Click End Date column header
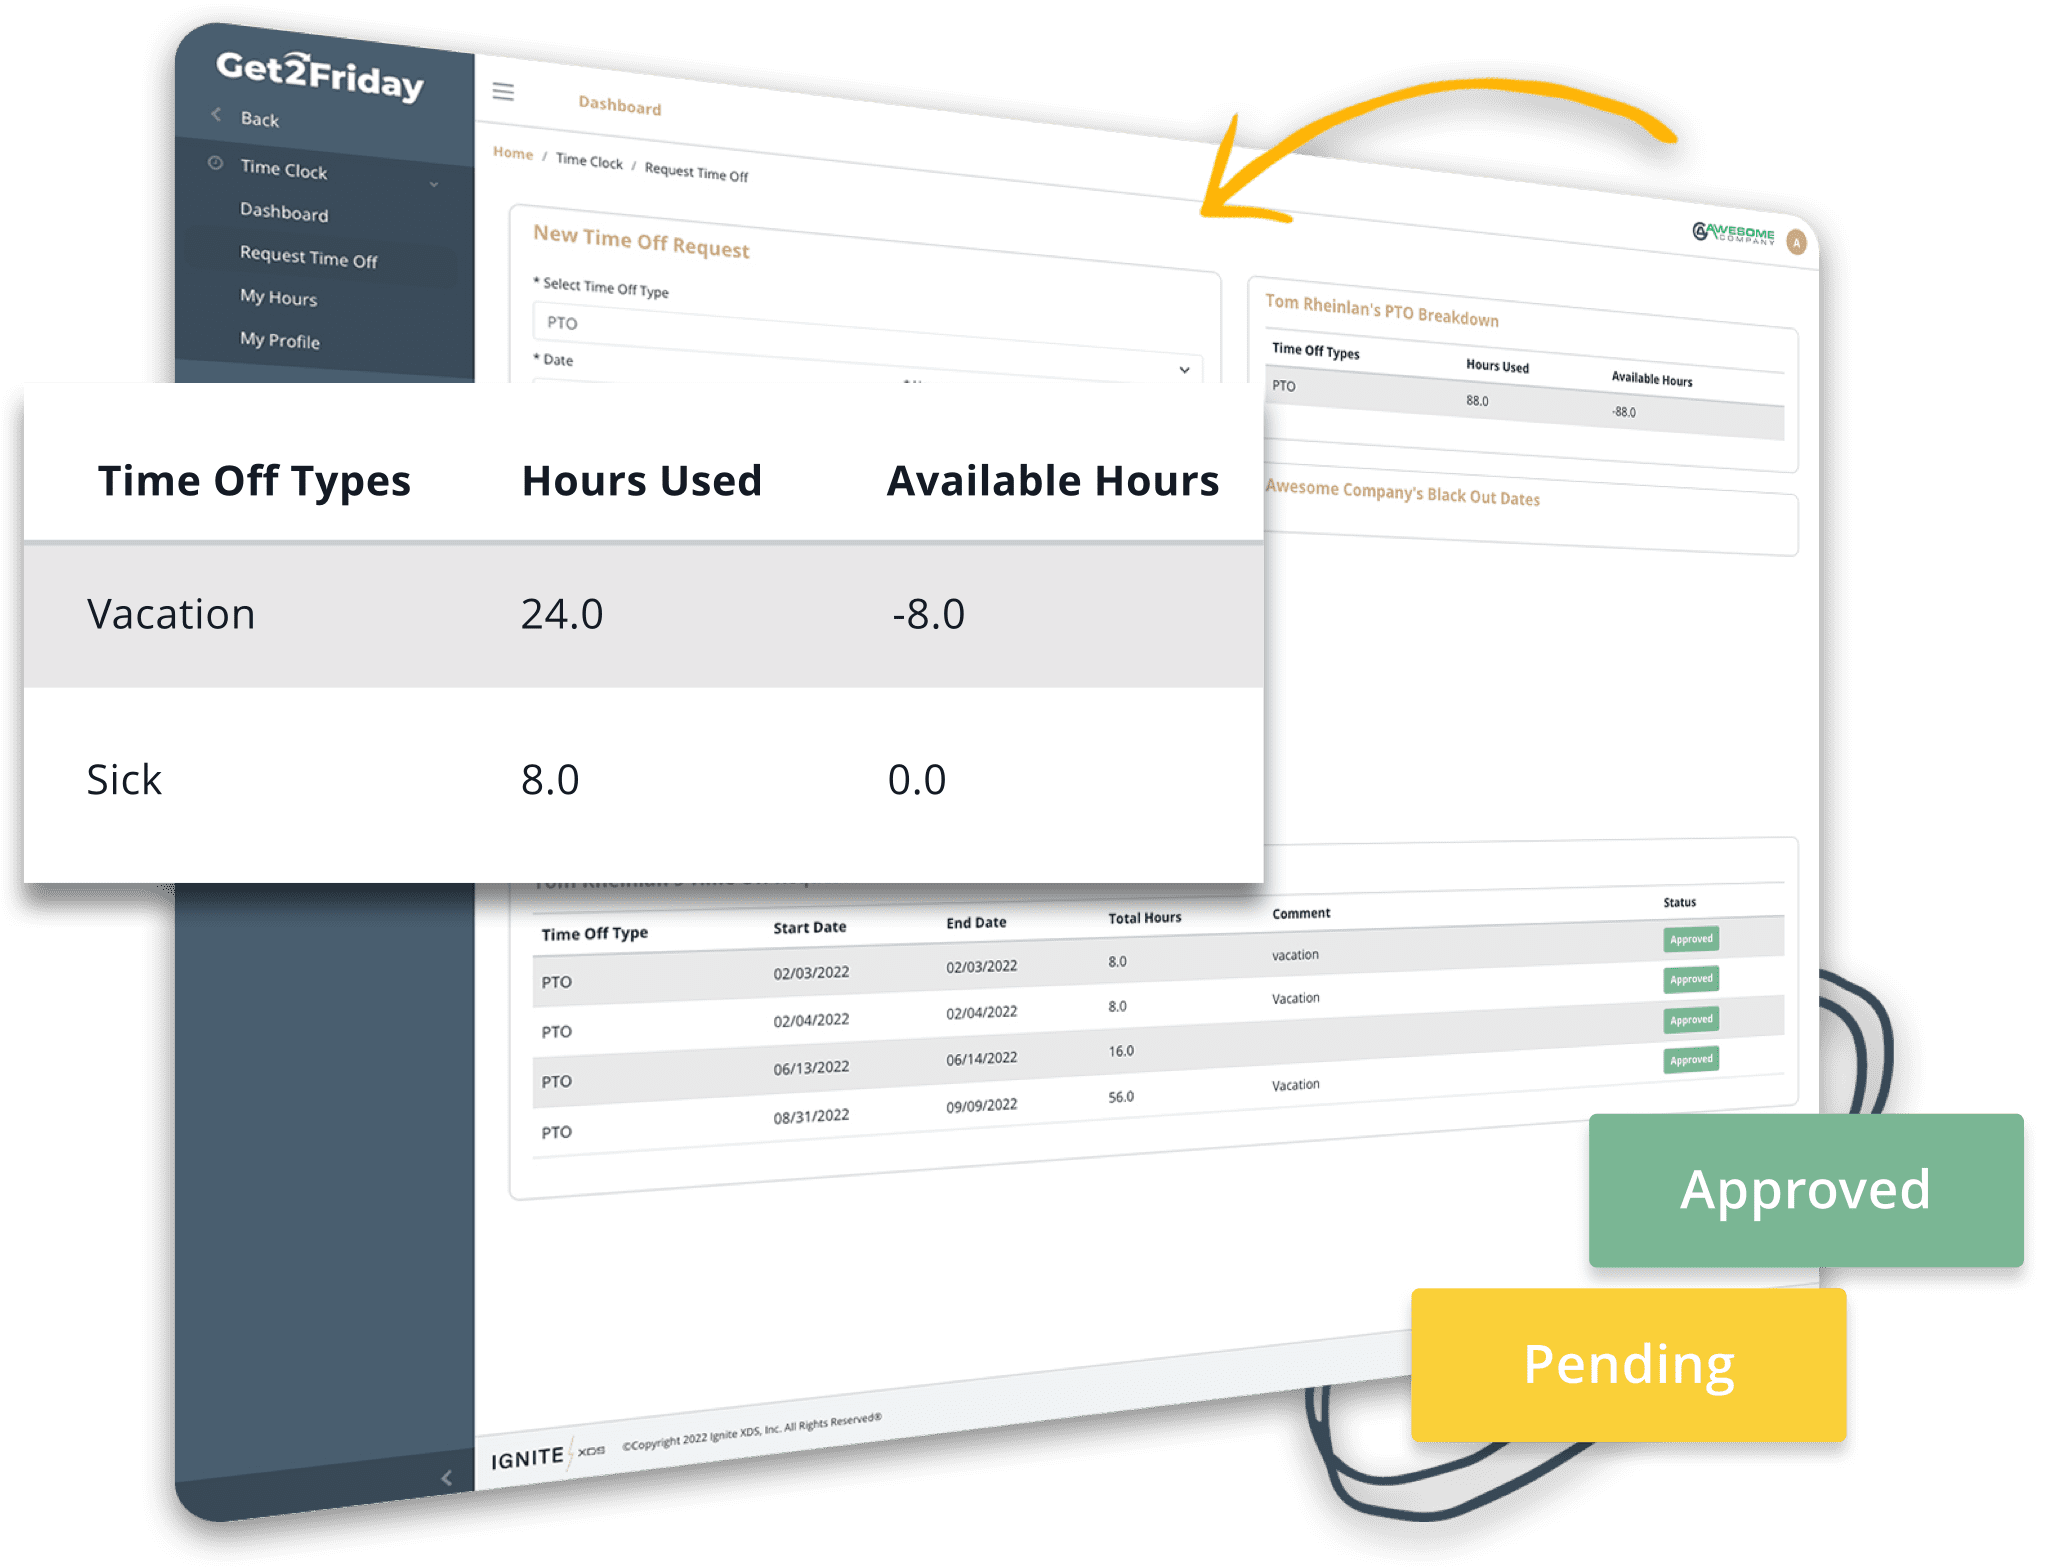Screen dimensions: 2061x1568 pos(976,922)
